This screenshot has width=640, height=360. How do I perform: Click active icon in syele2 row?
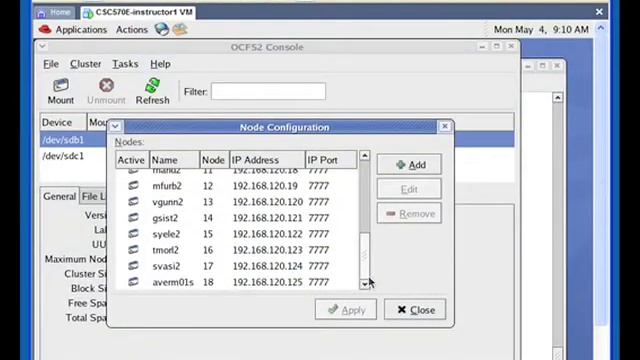[133, 234]
